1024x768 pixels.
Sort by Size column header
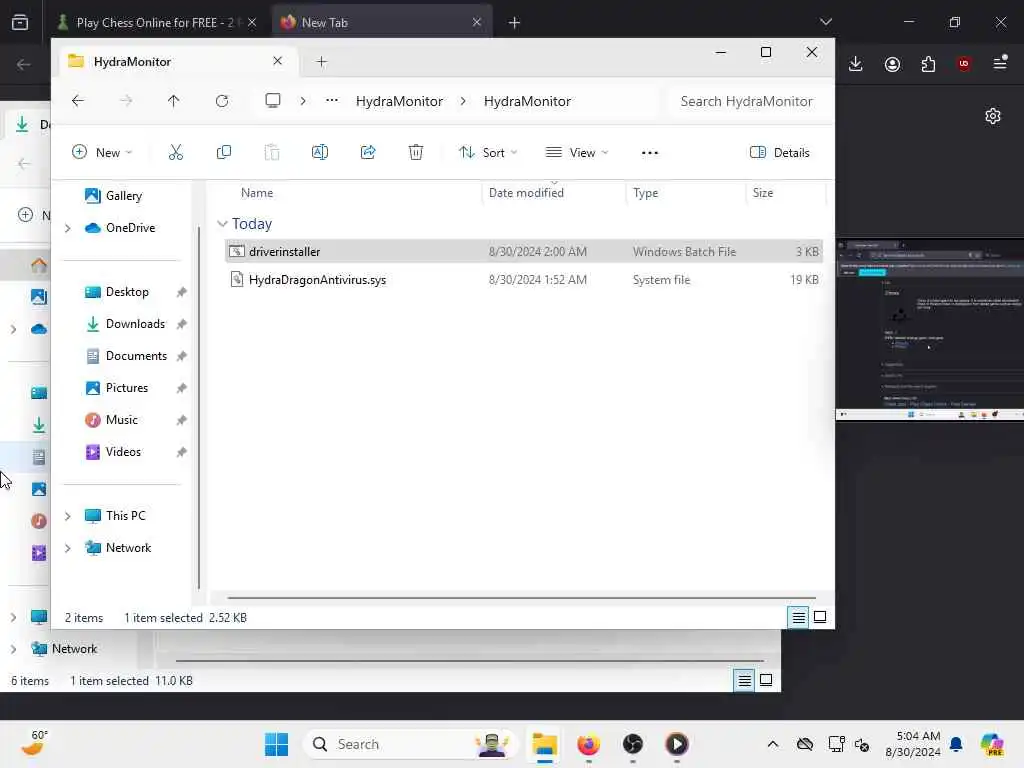point(763,193)
